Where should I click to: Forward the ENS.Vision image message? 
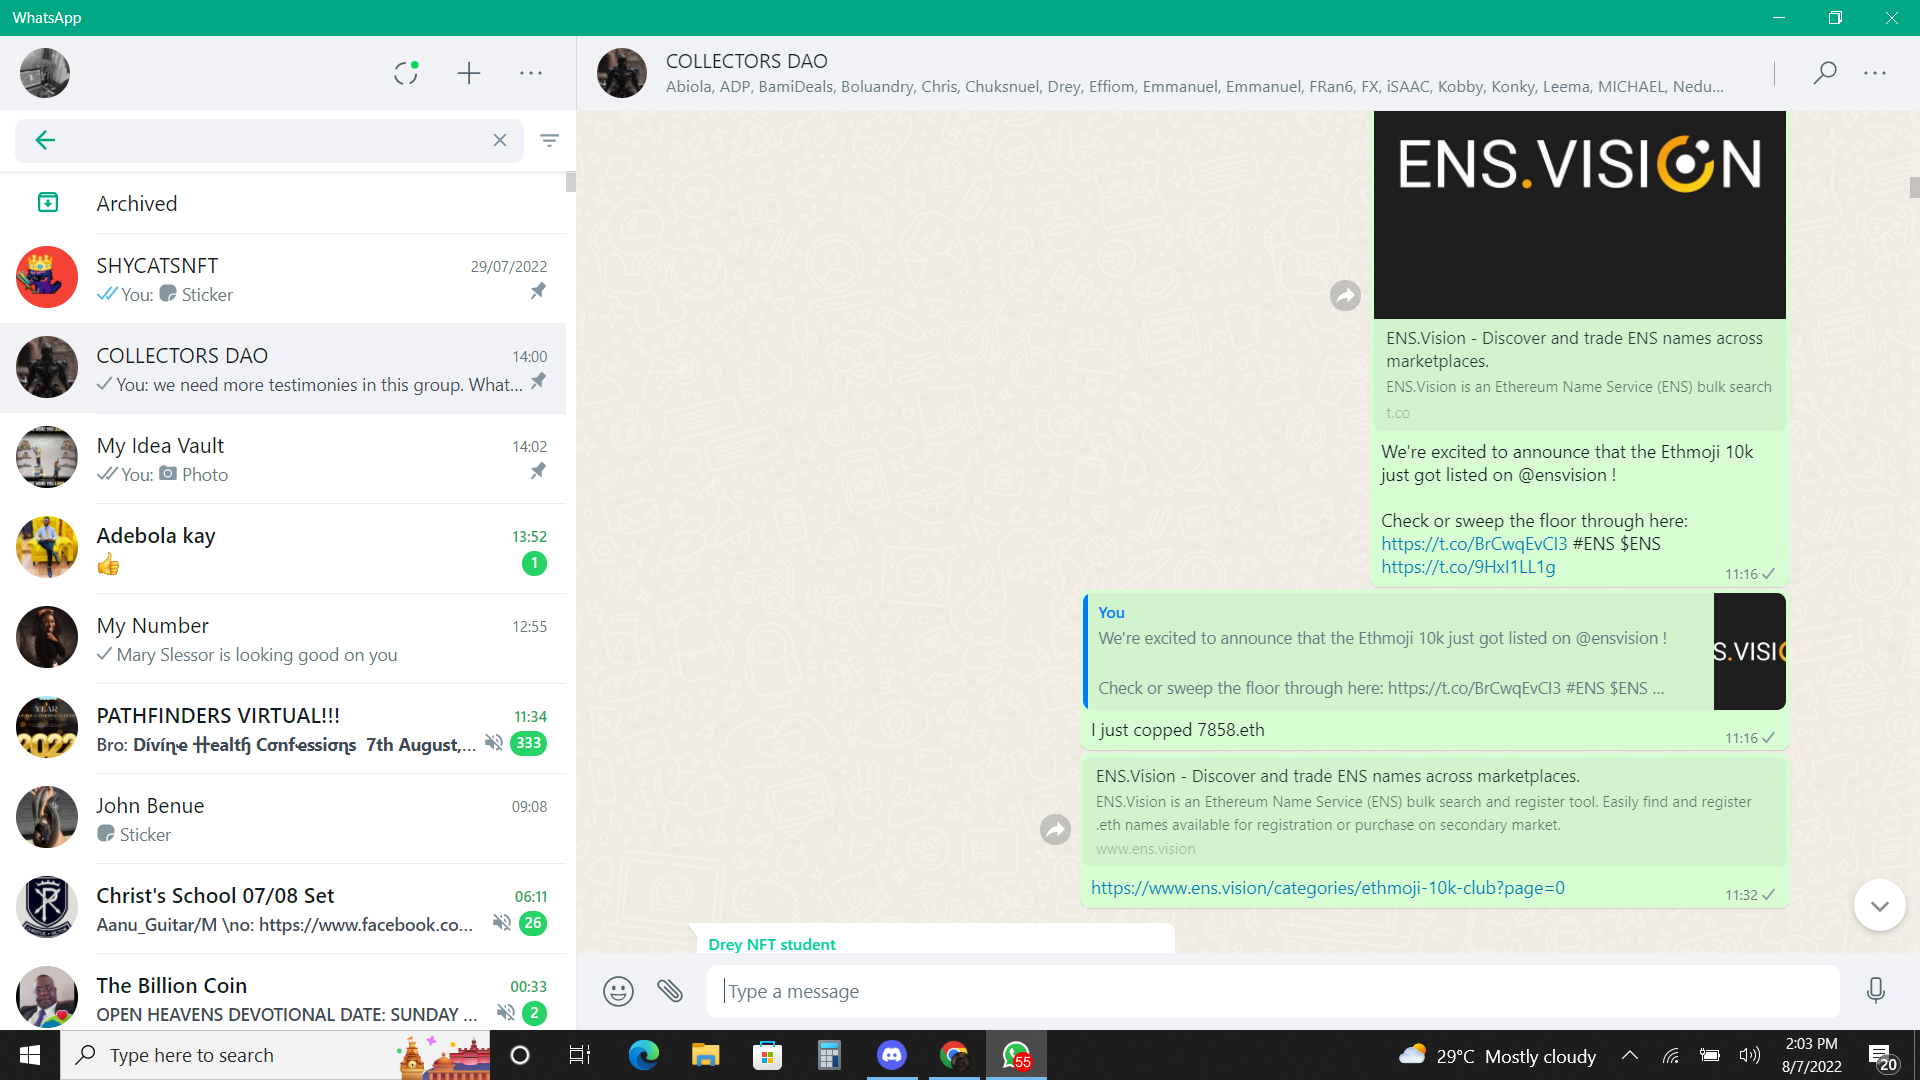(1345, 295)
